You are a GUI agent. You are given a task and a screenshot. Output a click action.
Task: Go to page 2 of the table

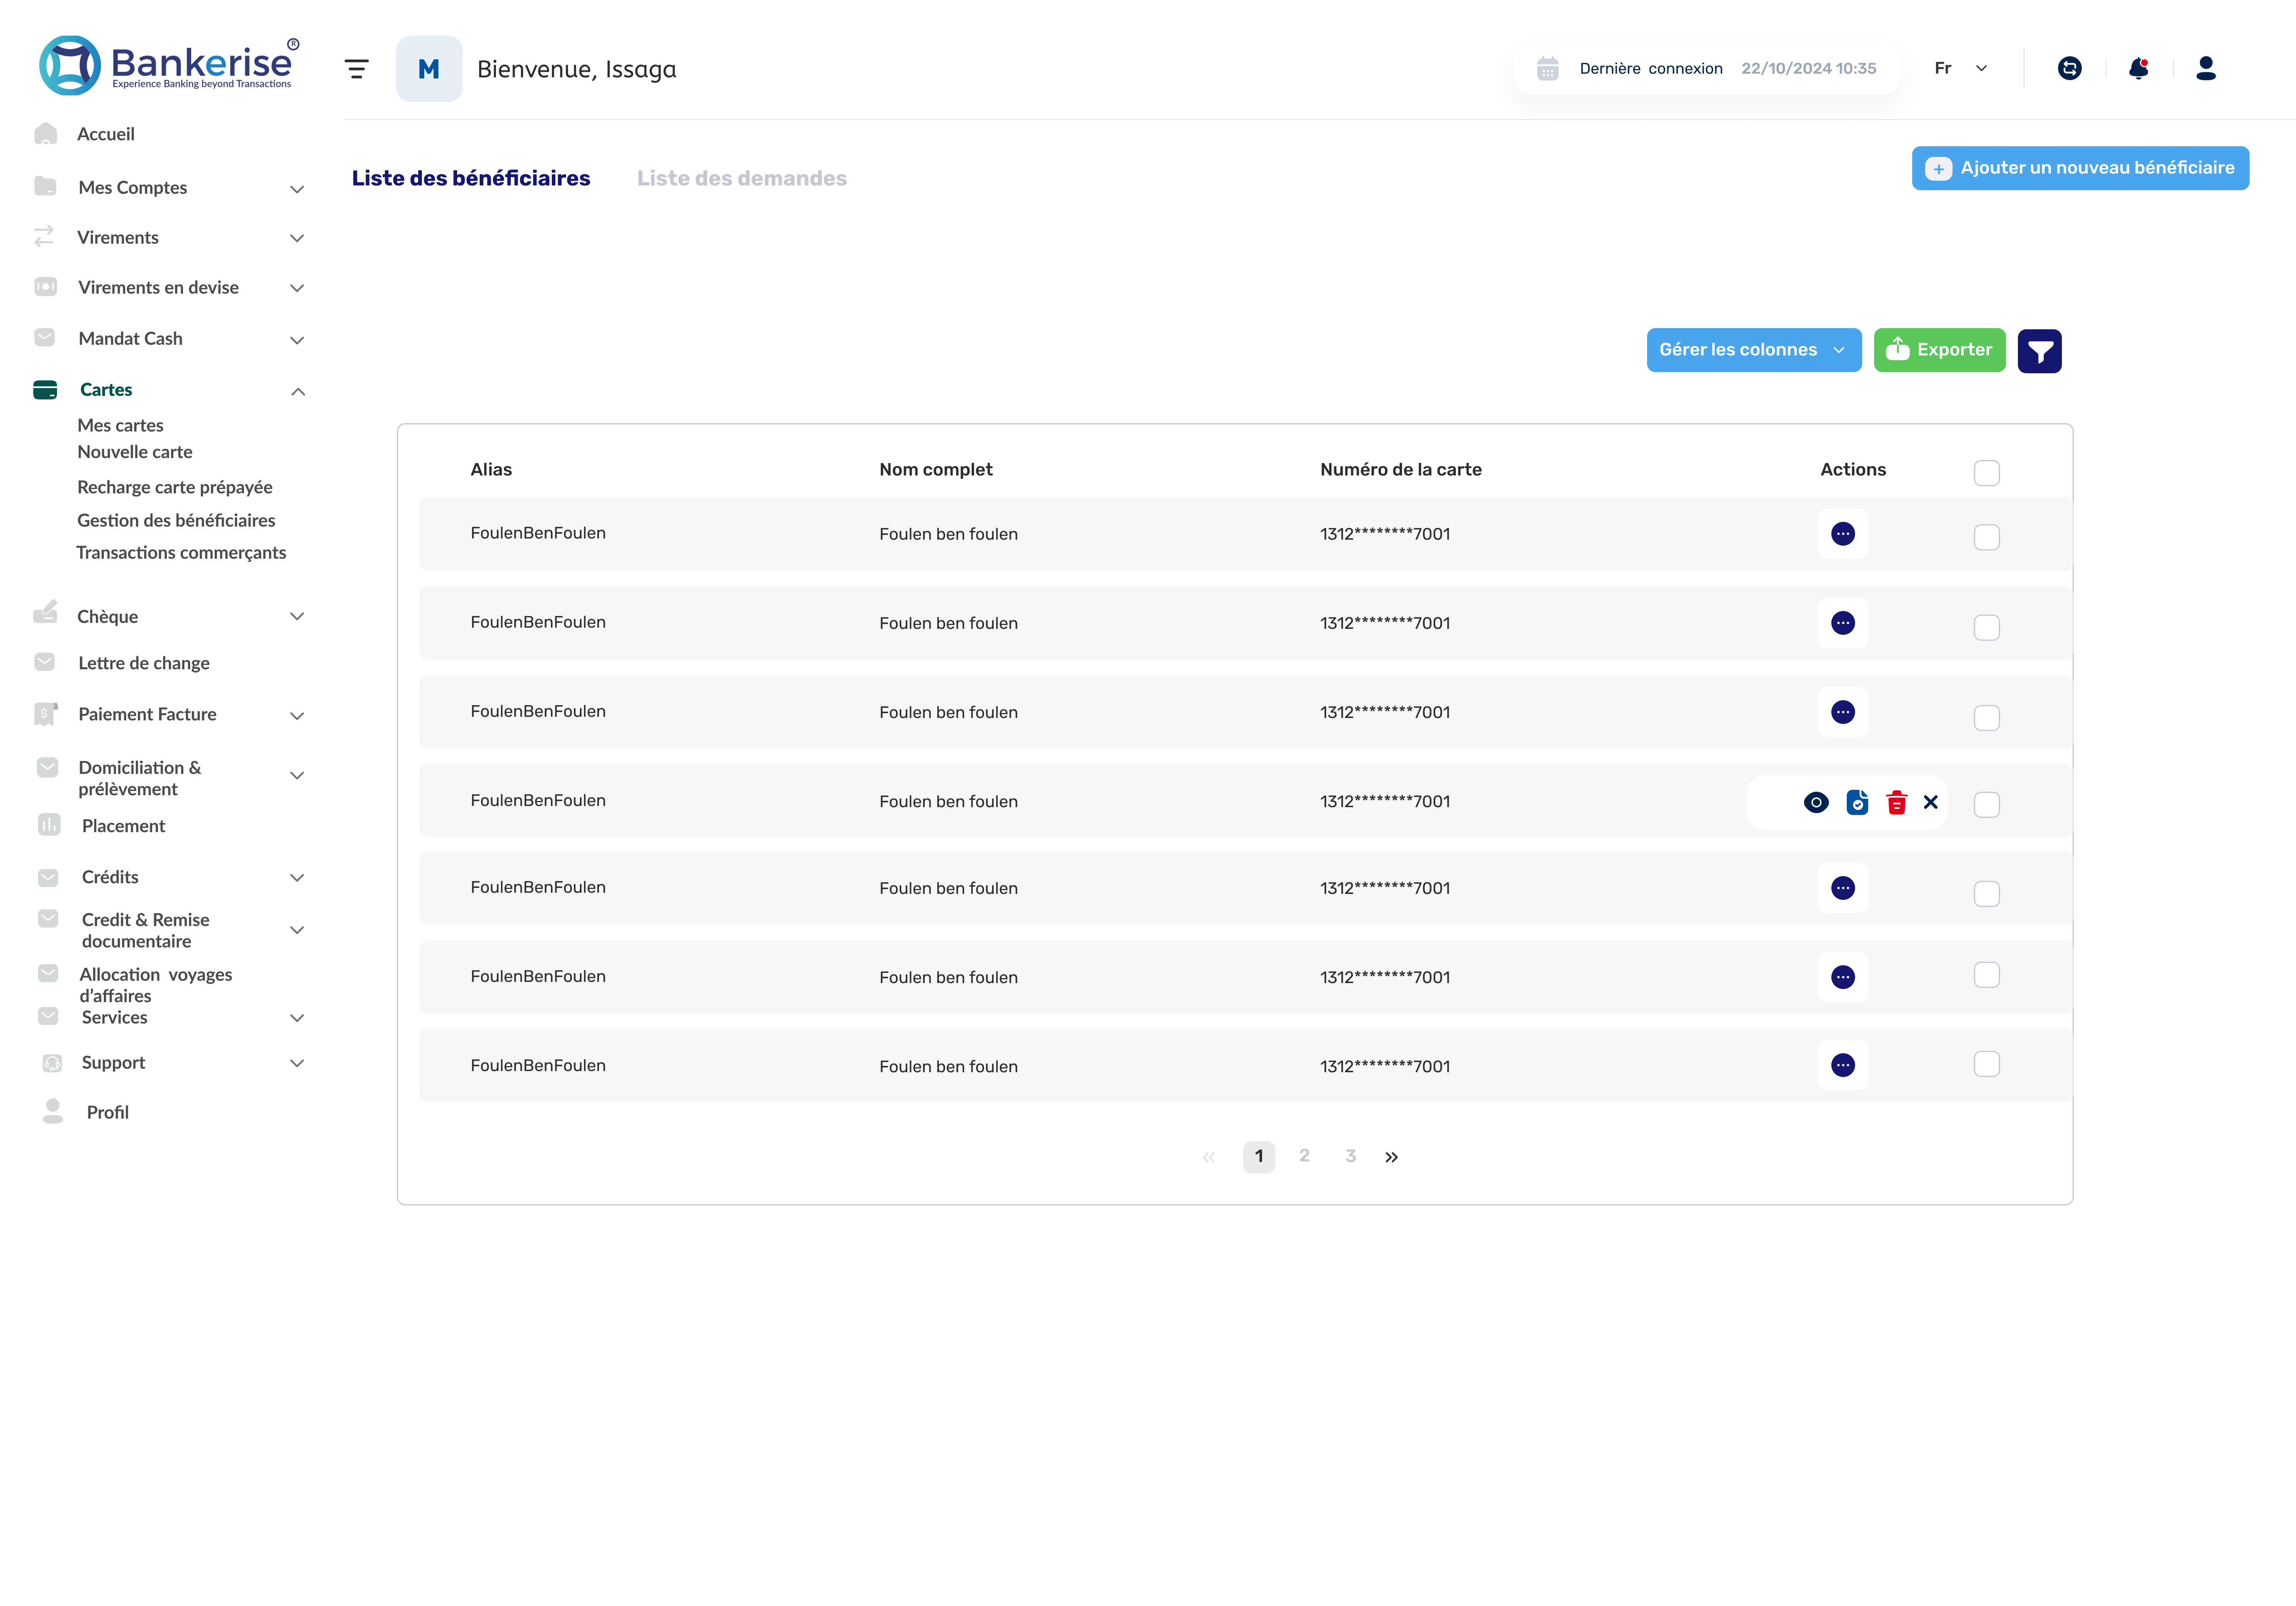1304,1156
